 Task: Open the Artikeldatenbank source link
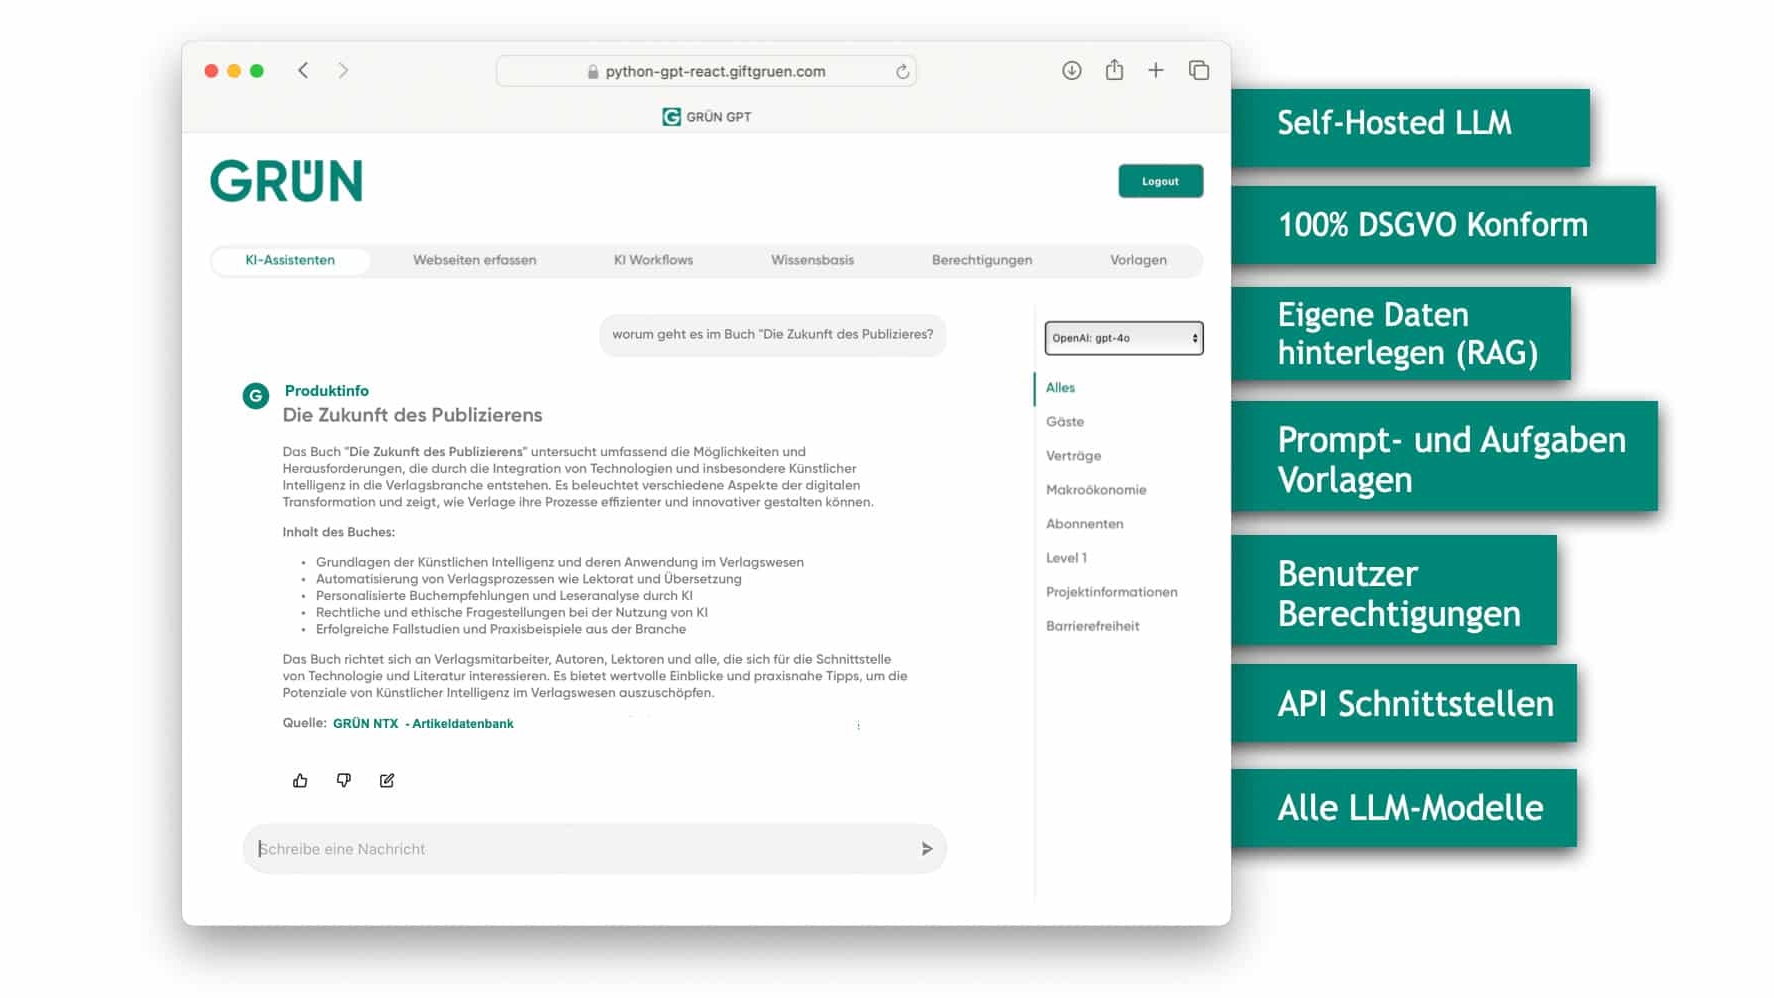tap(462, 723)
